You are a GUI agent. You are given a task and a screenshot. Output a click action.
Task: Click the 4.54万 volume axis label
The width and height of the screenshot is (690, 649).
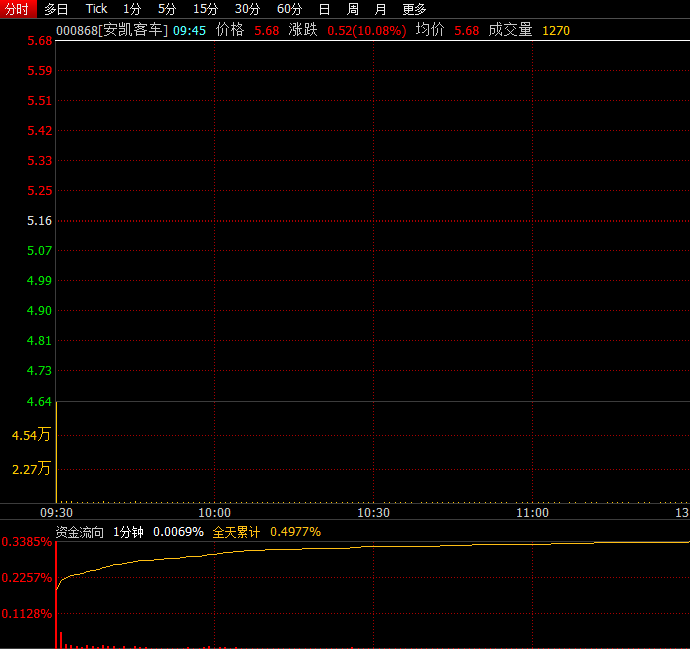(x=31, y=435)
